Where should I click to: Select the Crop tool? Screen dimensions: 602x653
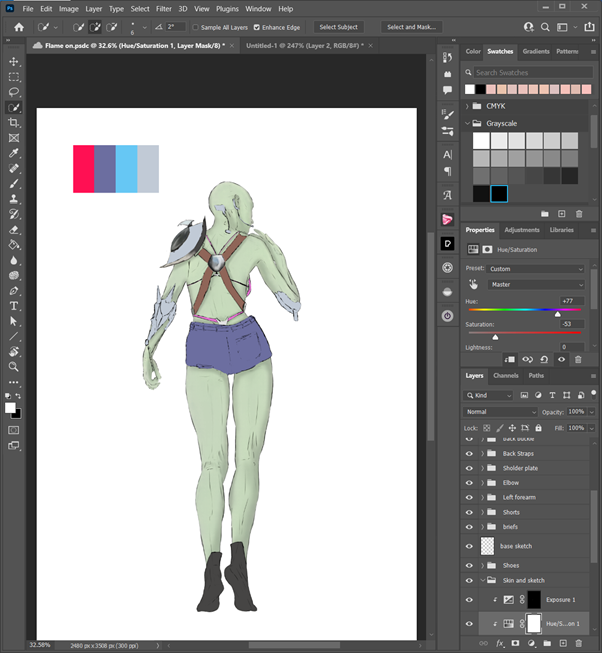[14, 122]
